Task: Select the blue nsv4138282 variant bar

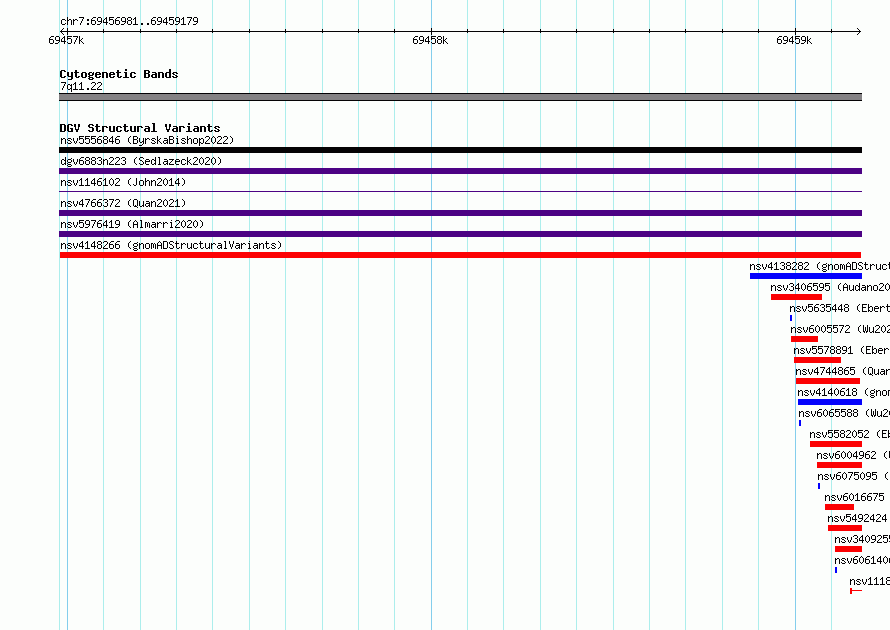Action: click(806, 276)
